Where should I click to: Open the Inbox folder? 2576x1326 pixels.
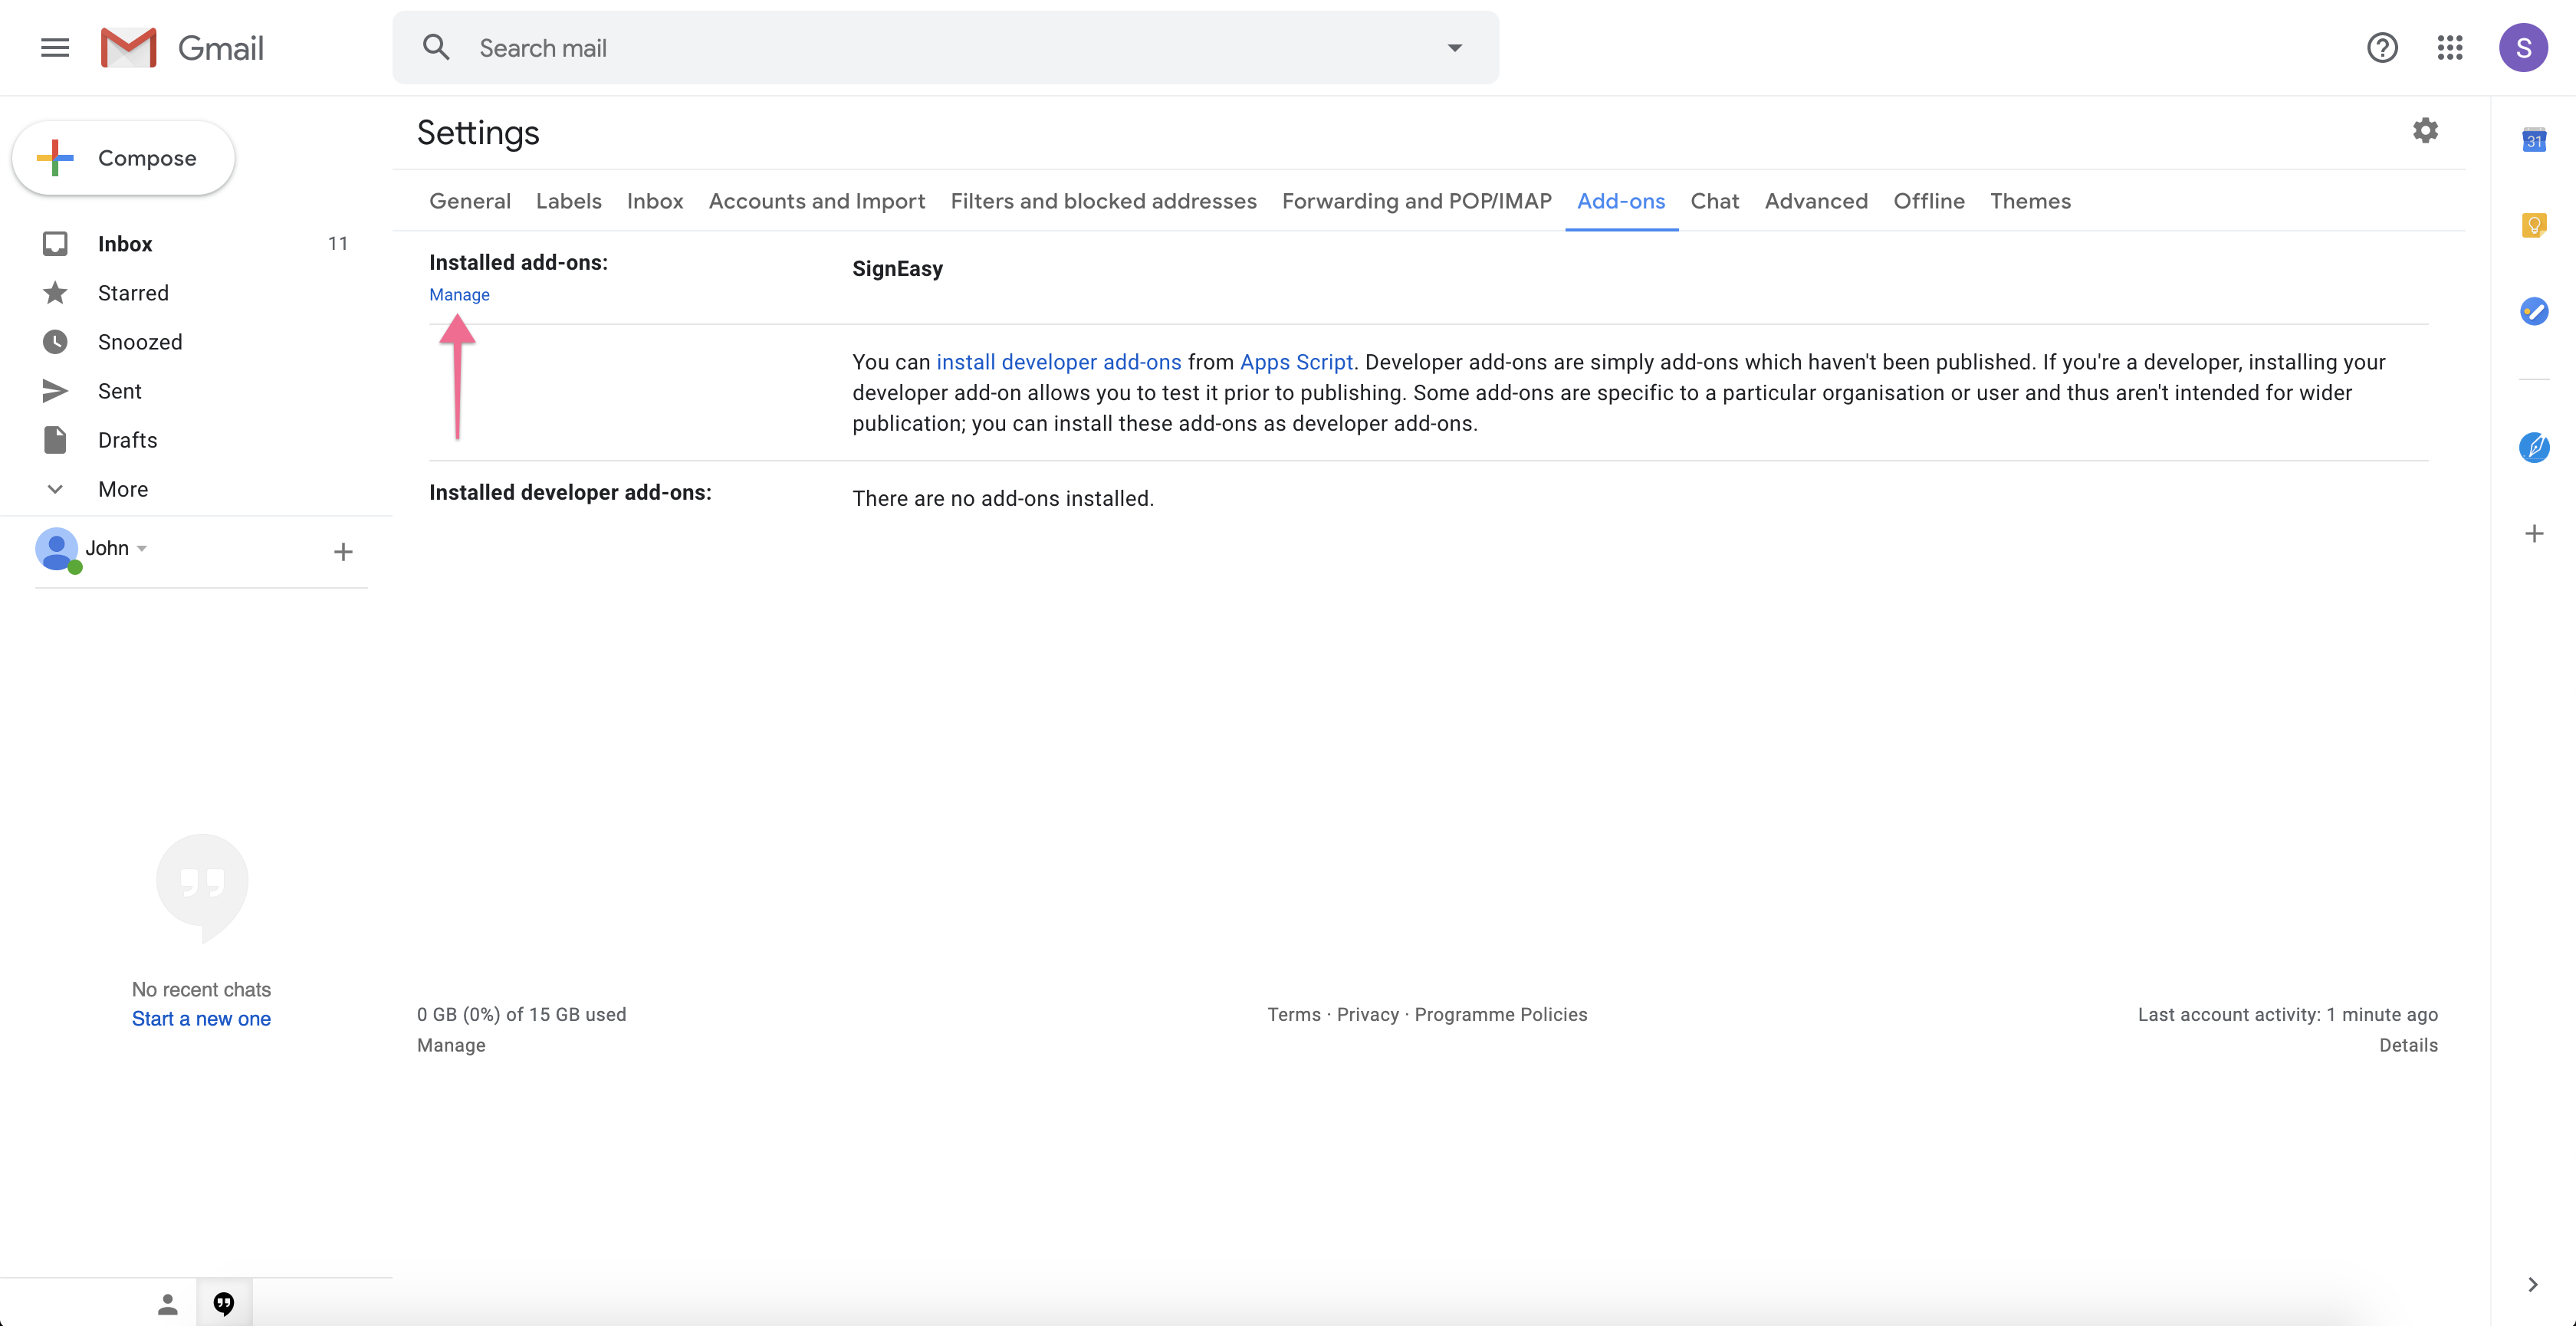125,244
